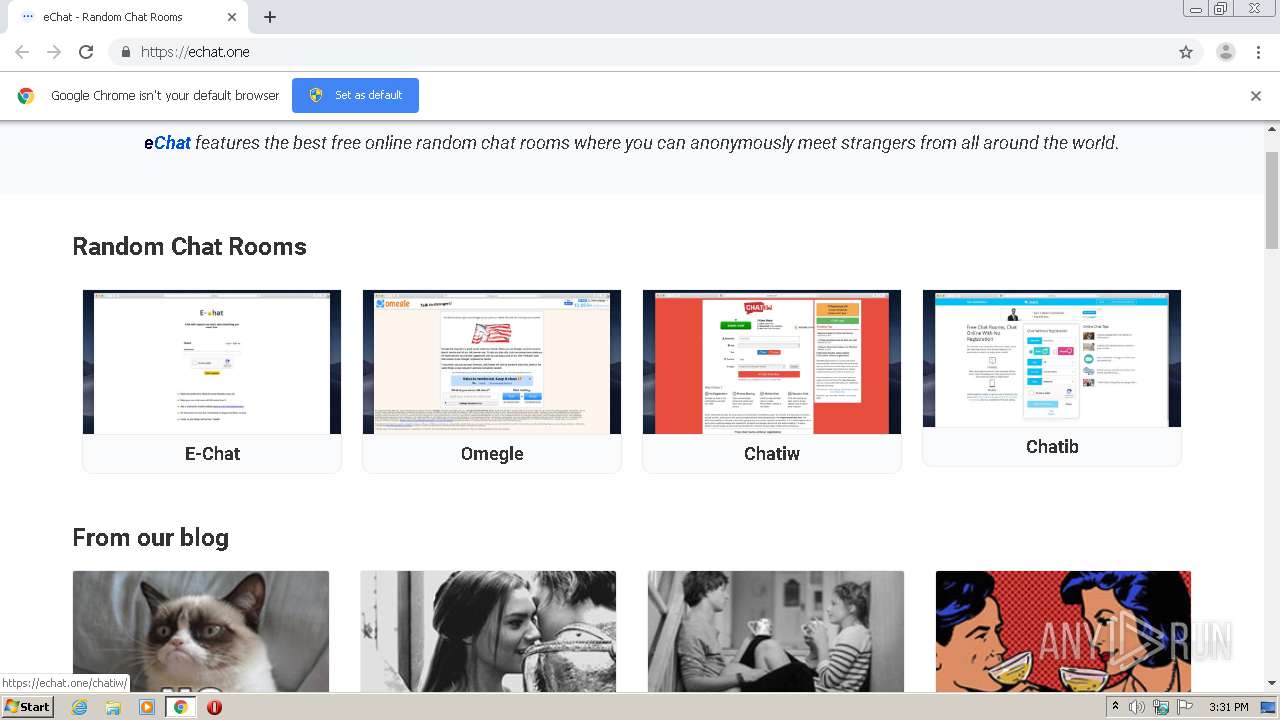
Task: Open the red Opera taskbar icon
Action: pos(214,707)
